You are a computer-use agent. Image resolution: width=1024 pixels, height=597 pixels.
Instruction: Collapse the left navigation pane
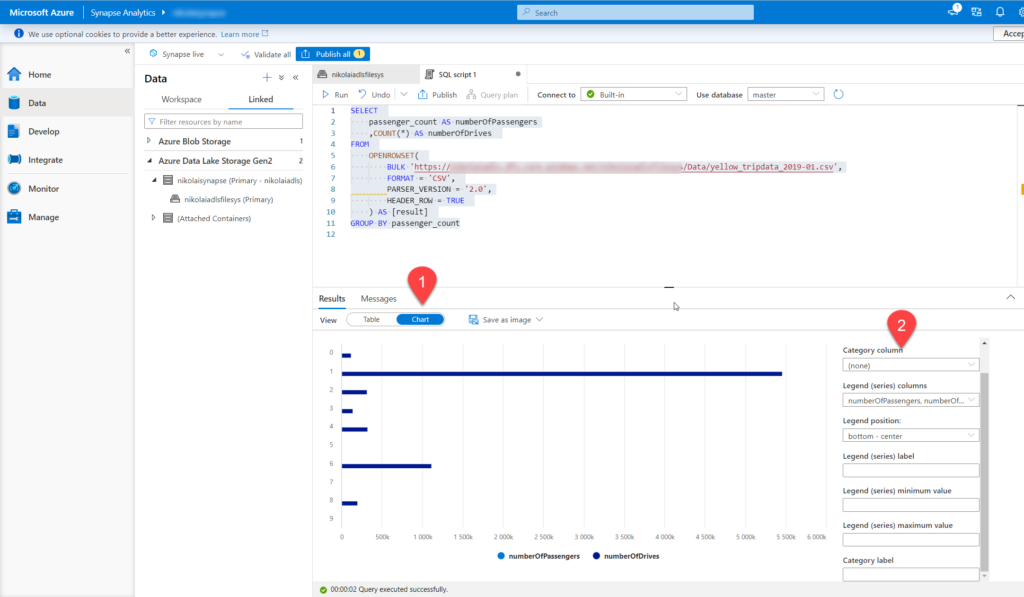click(127, 50)
